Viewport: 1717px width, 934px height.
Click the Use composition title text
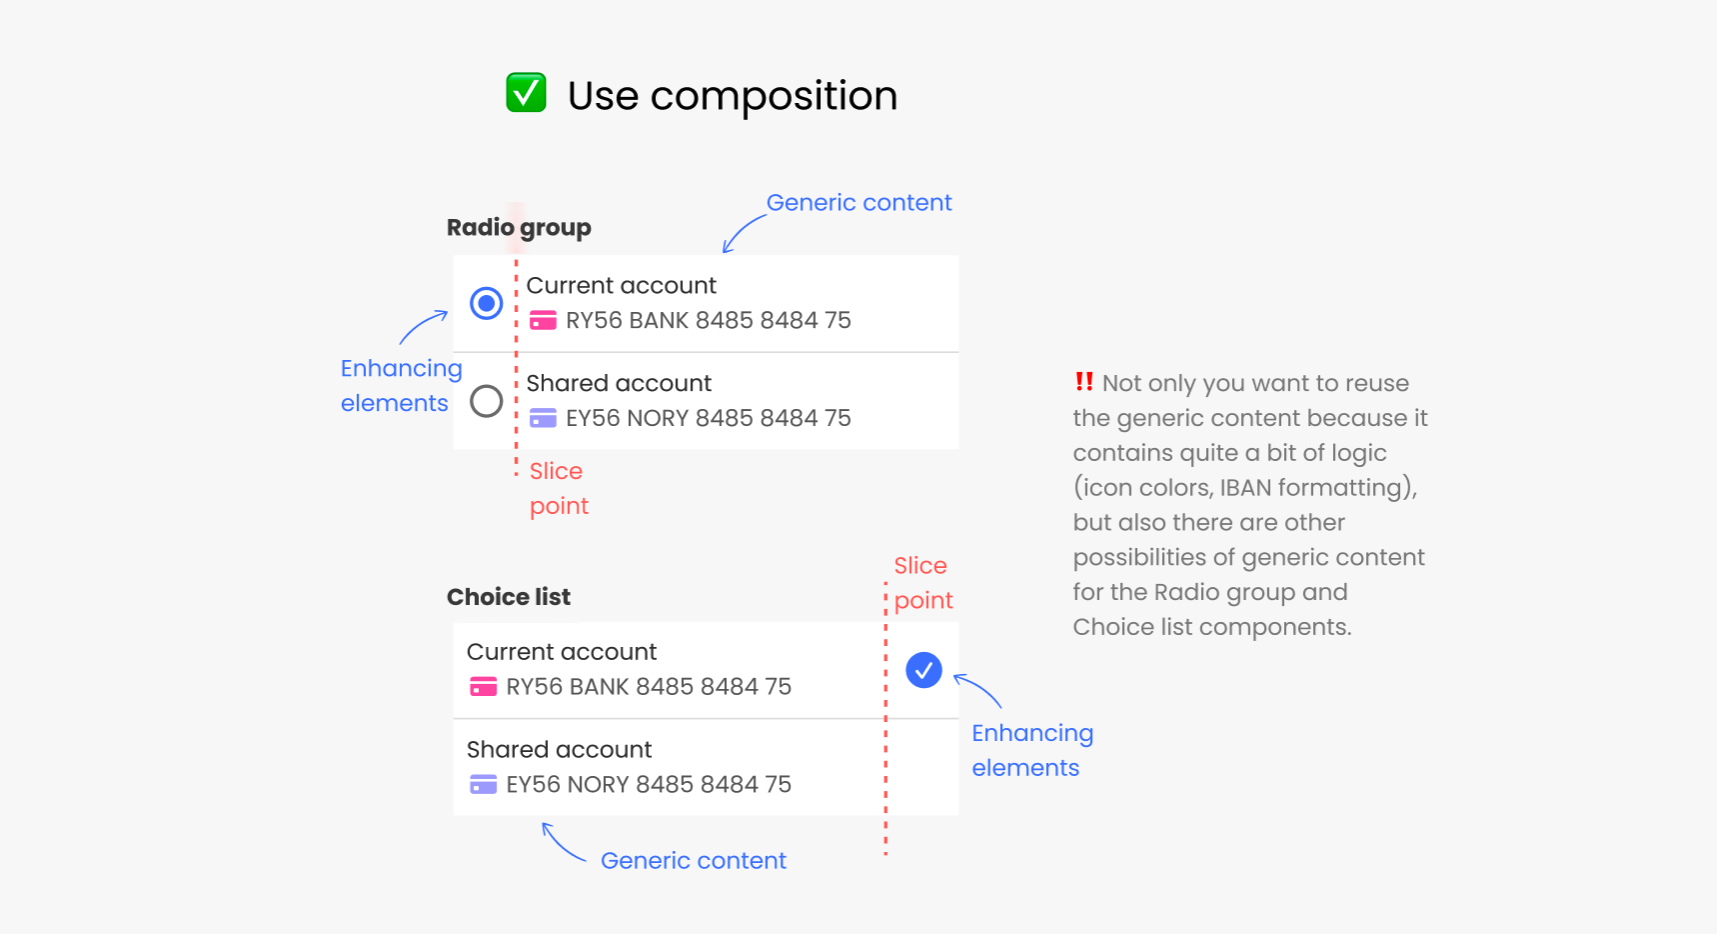click(x=731, y=95)
